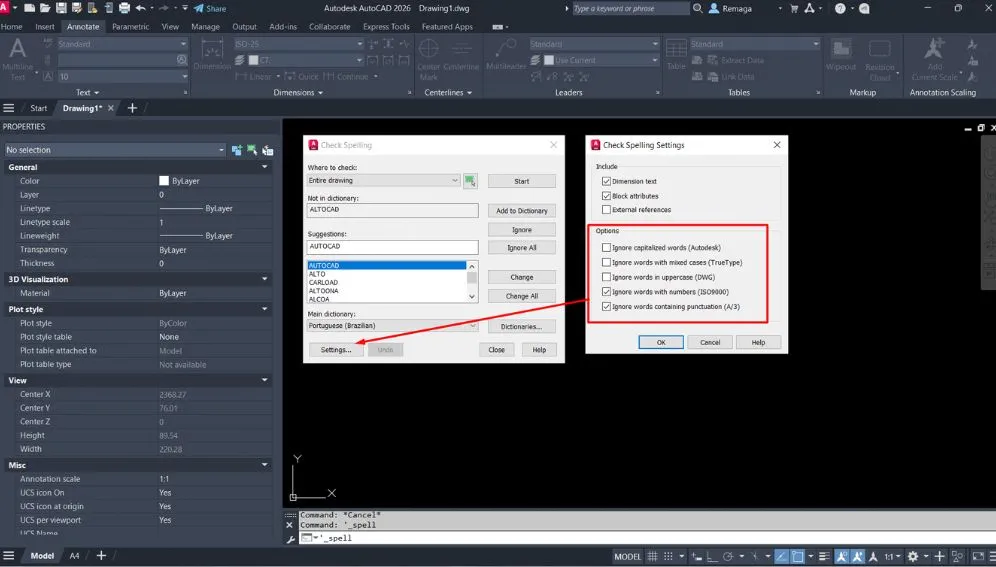
Task: Open the Express Tools ribbon tab
Action: click(386, 27)
